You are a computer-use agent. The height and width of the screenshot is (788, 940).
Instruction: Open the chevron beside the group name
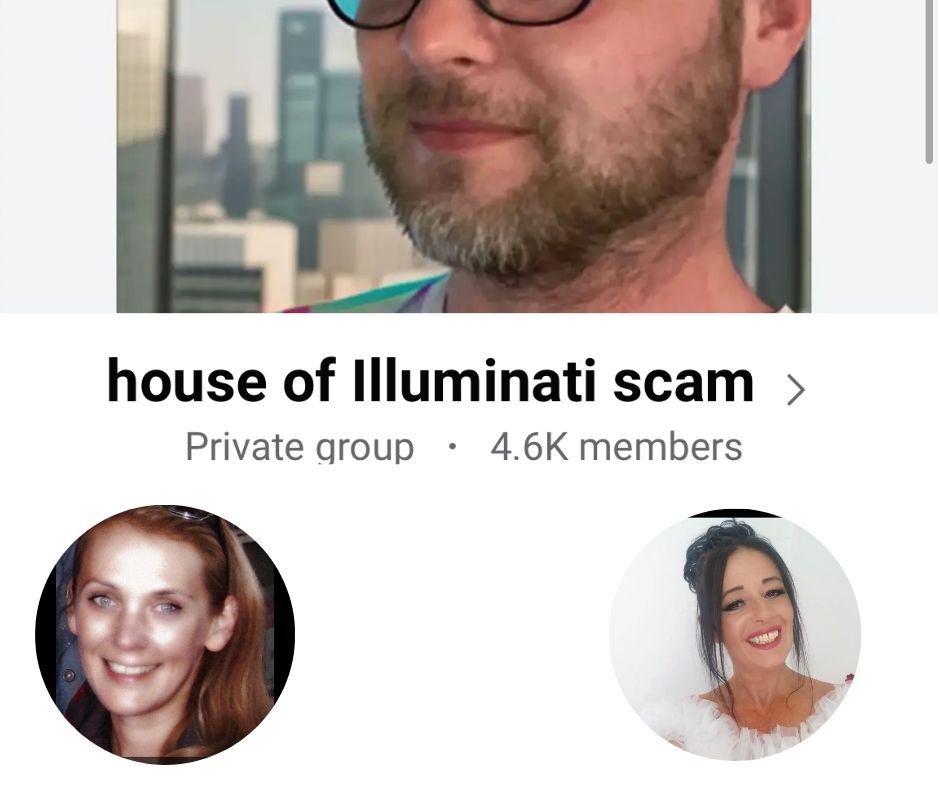[x=796, y=390]
